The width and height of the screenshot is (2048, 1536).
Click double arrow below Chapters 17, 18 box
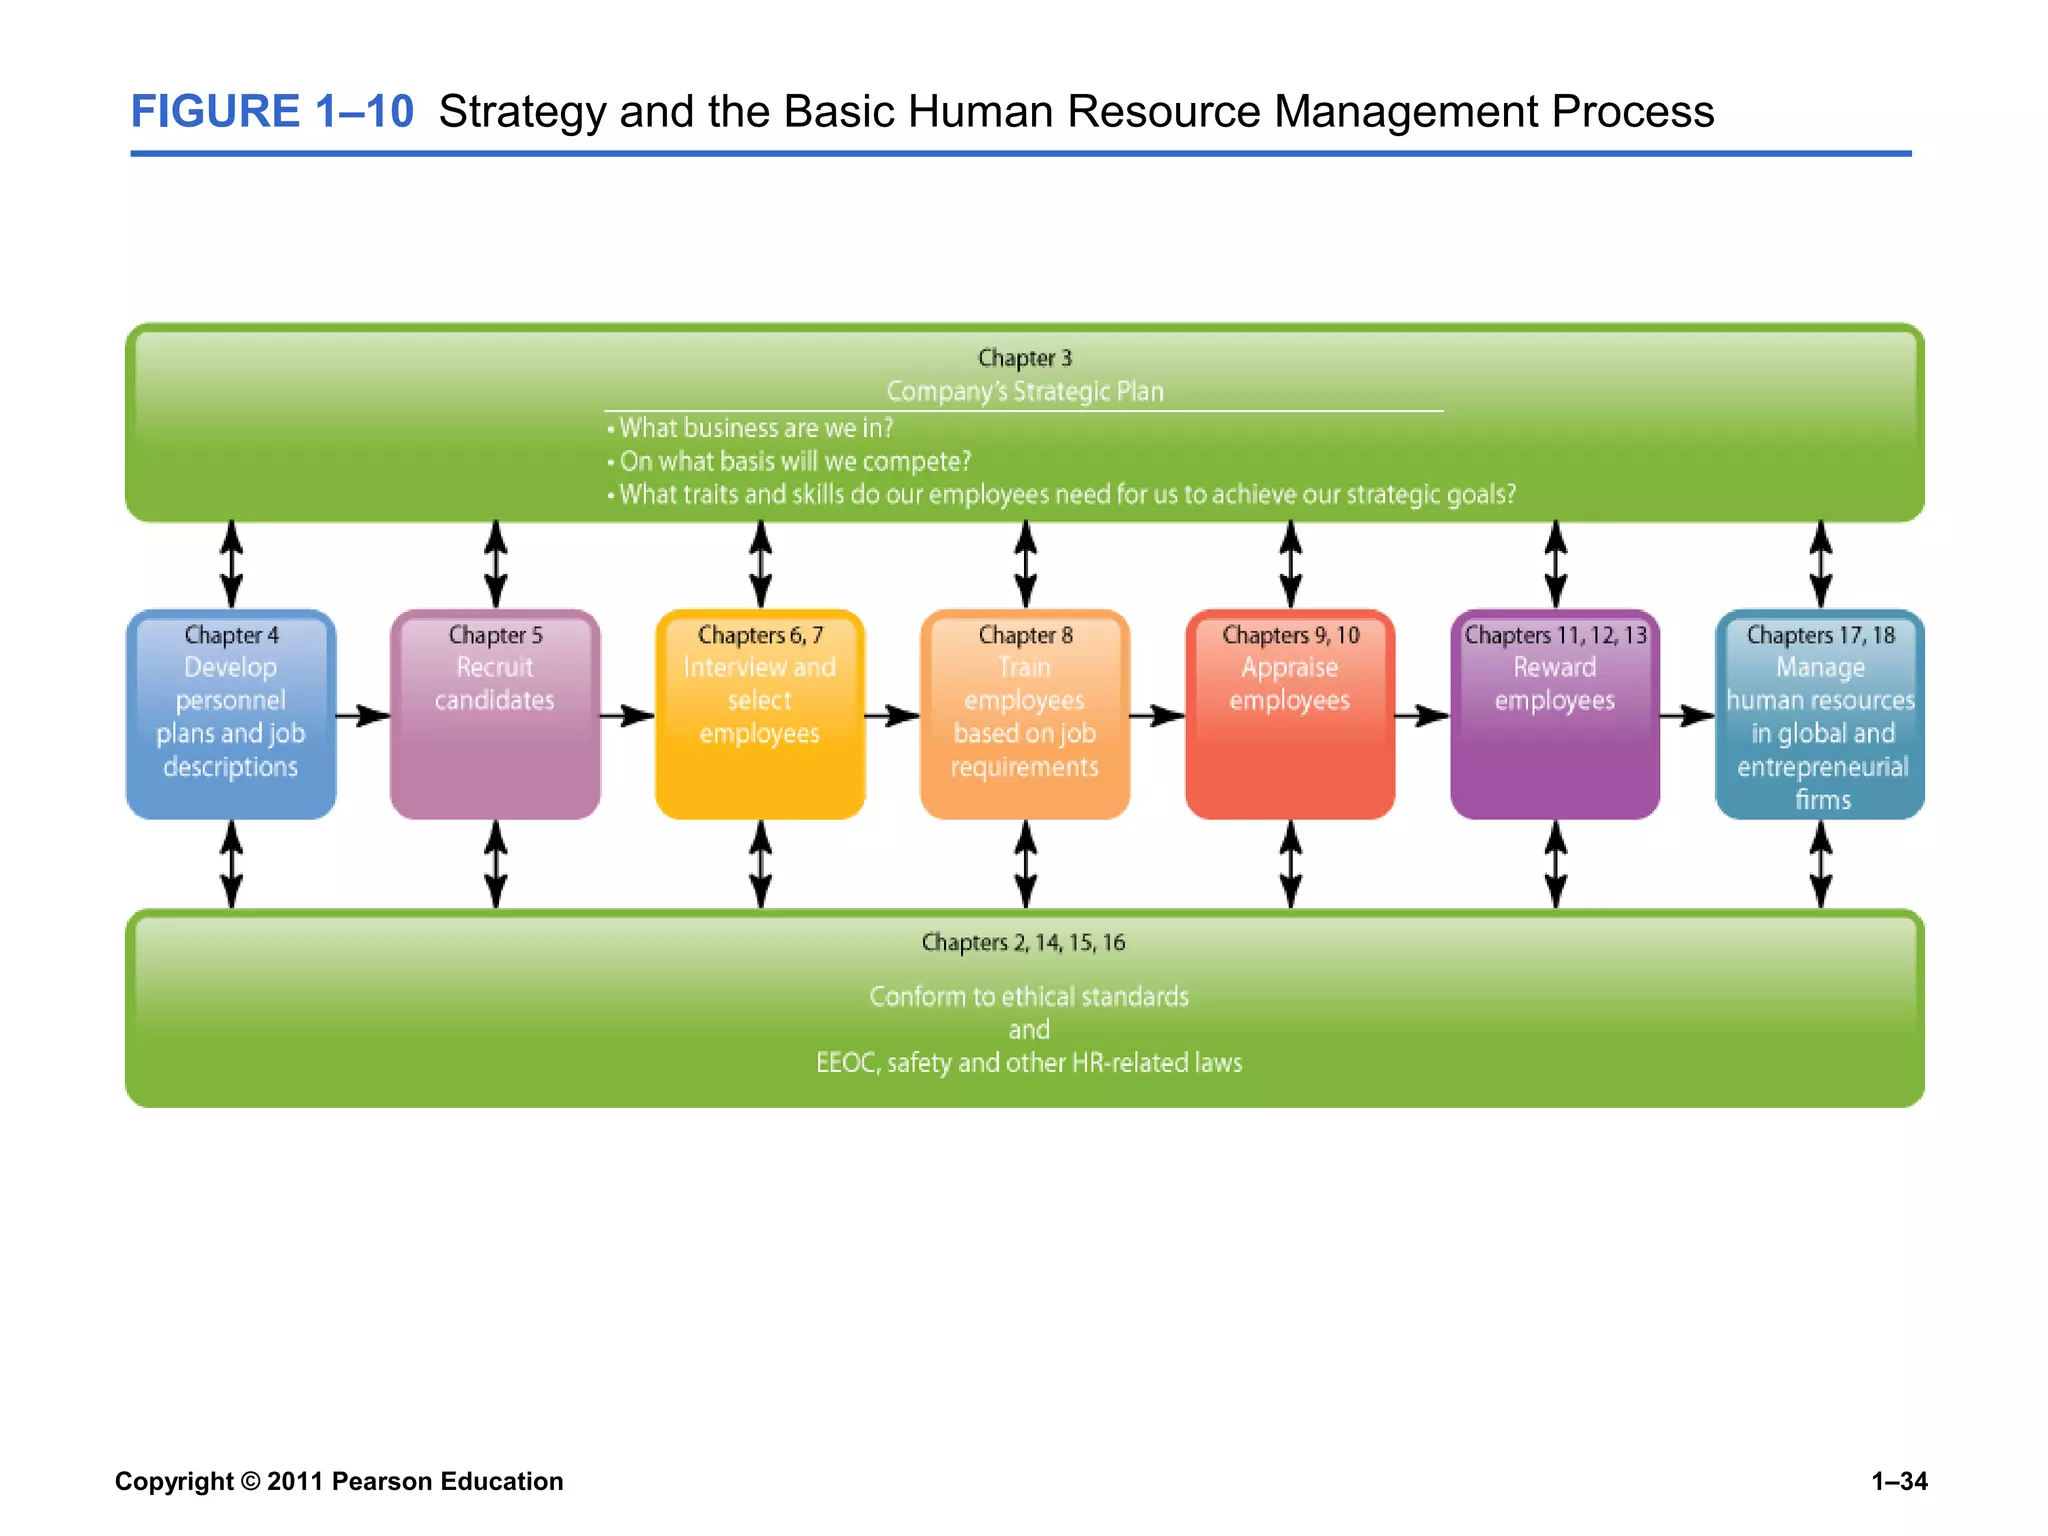point(1821,864)
